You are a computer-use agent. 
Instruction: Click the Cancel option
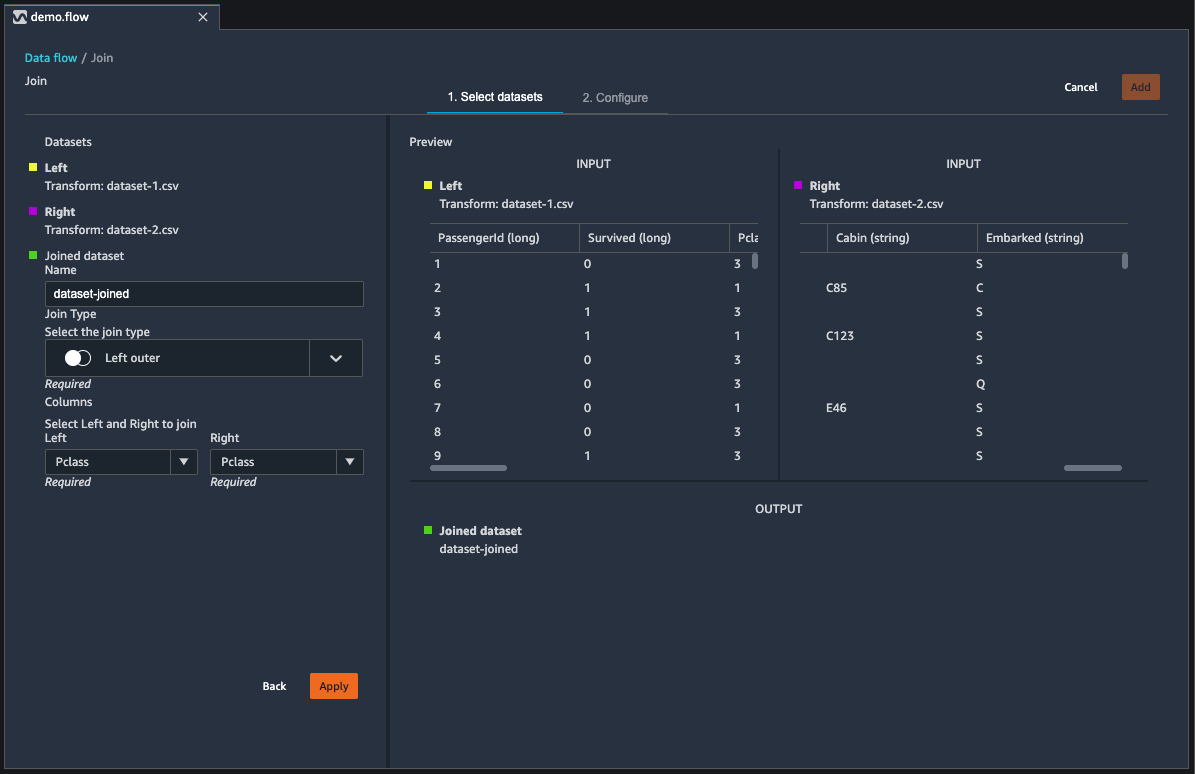(1080, 87)
